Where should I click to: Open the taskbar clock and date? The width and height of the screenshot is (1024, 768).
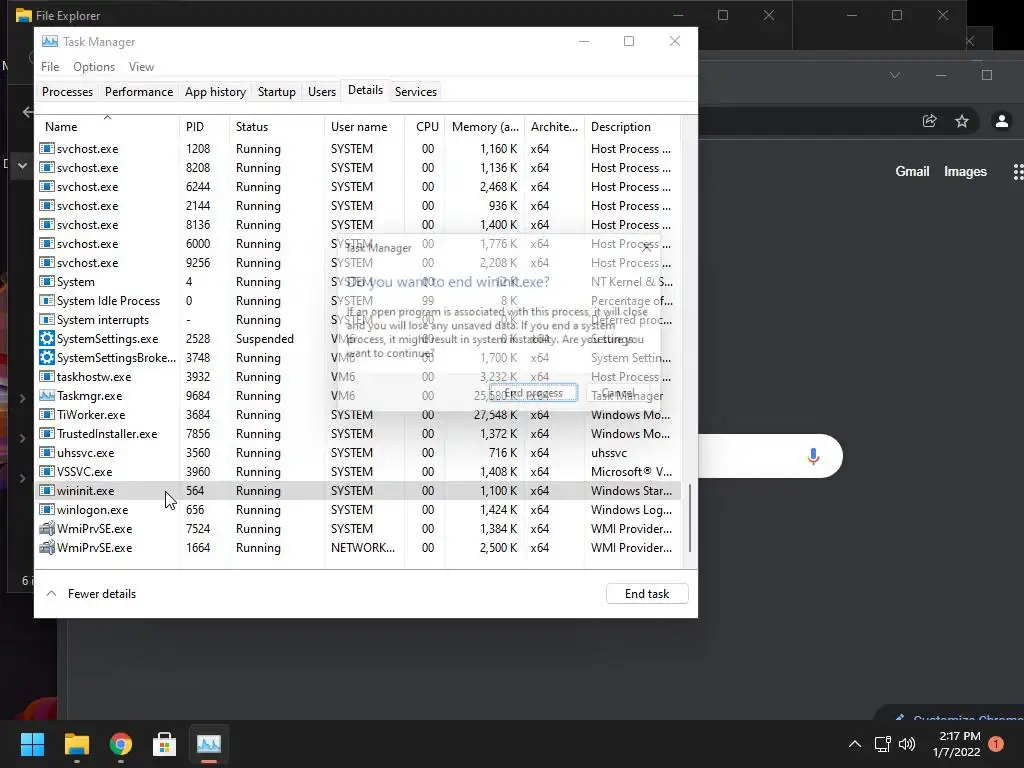point(957,744)
